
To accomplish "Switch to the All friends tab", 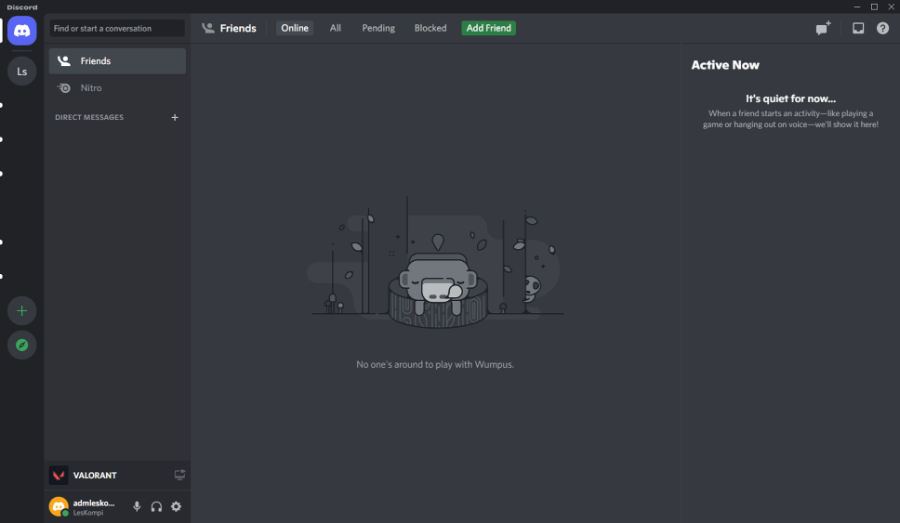I will (335, 28).
